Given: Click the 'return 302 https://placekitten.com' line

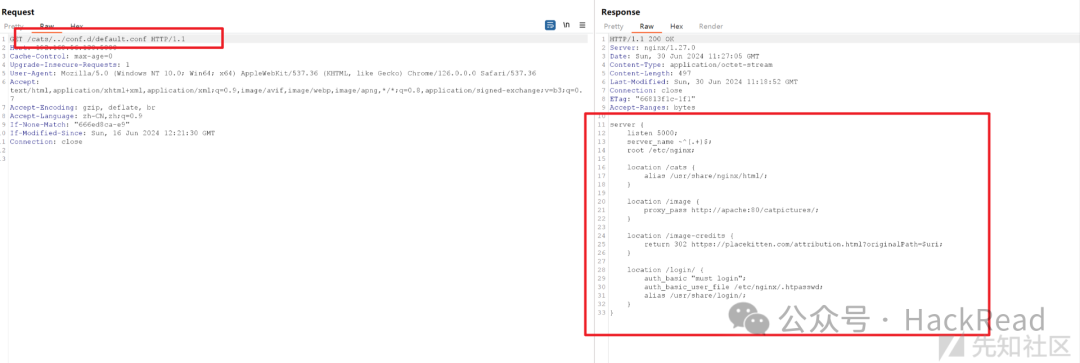Looking at the screenshot, I should tap(792, 244).
